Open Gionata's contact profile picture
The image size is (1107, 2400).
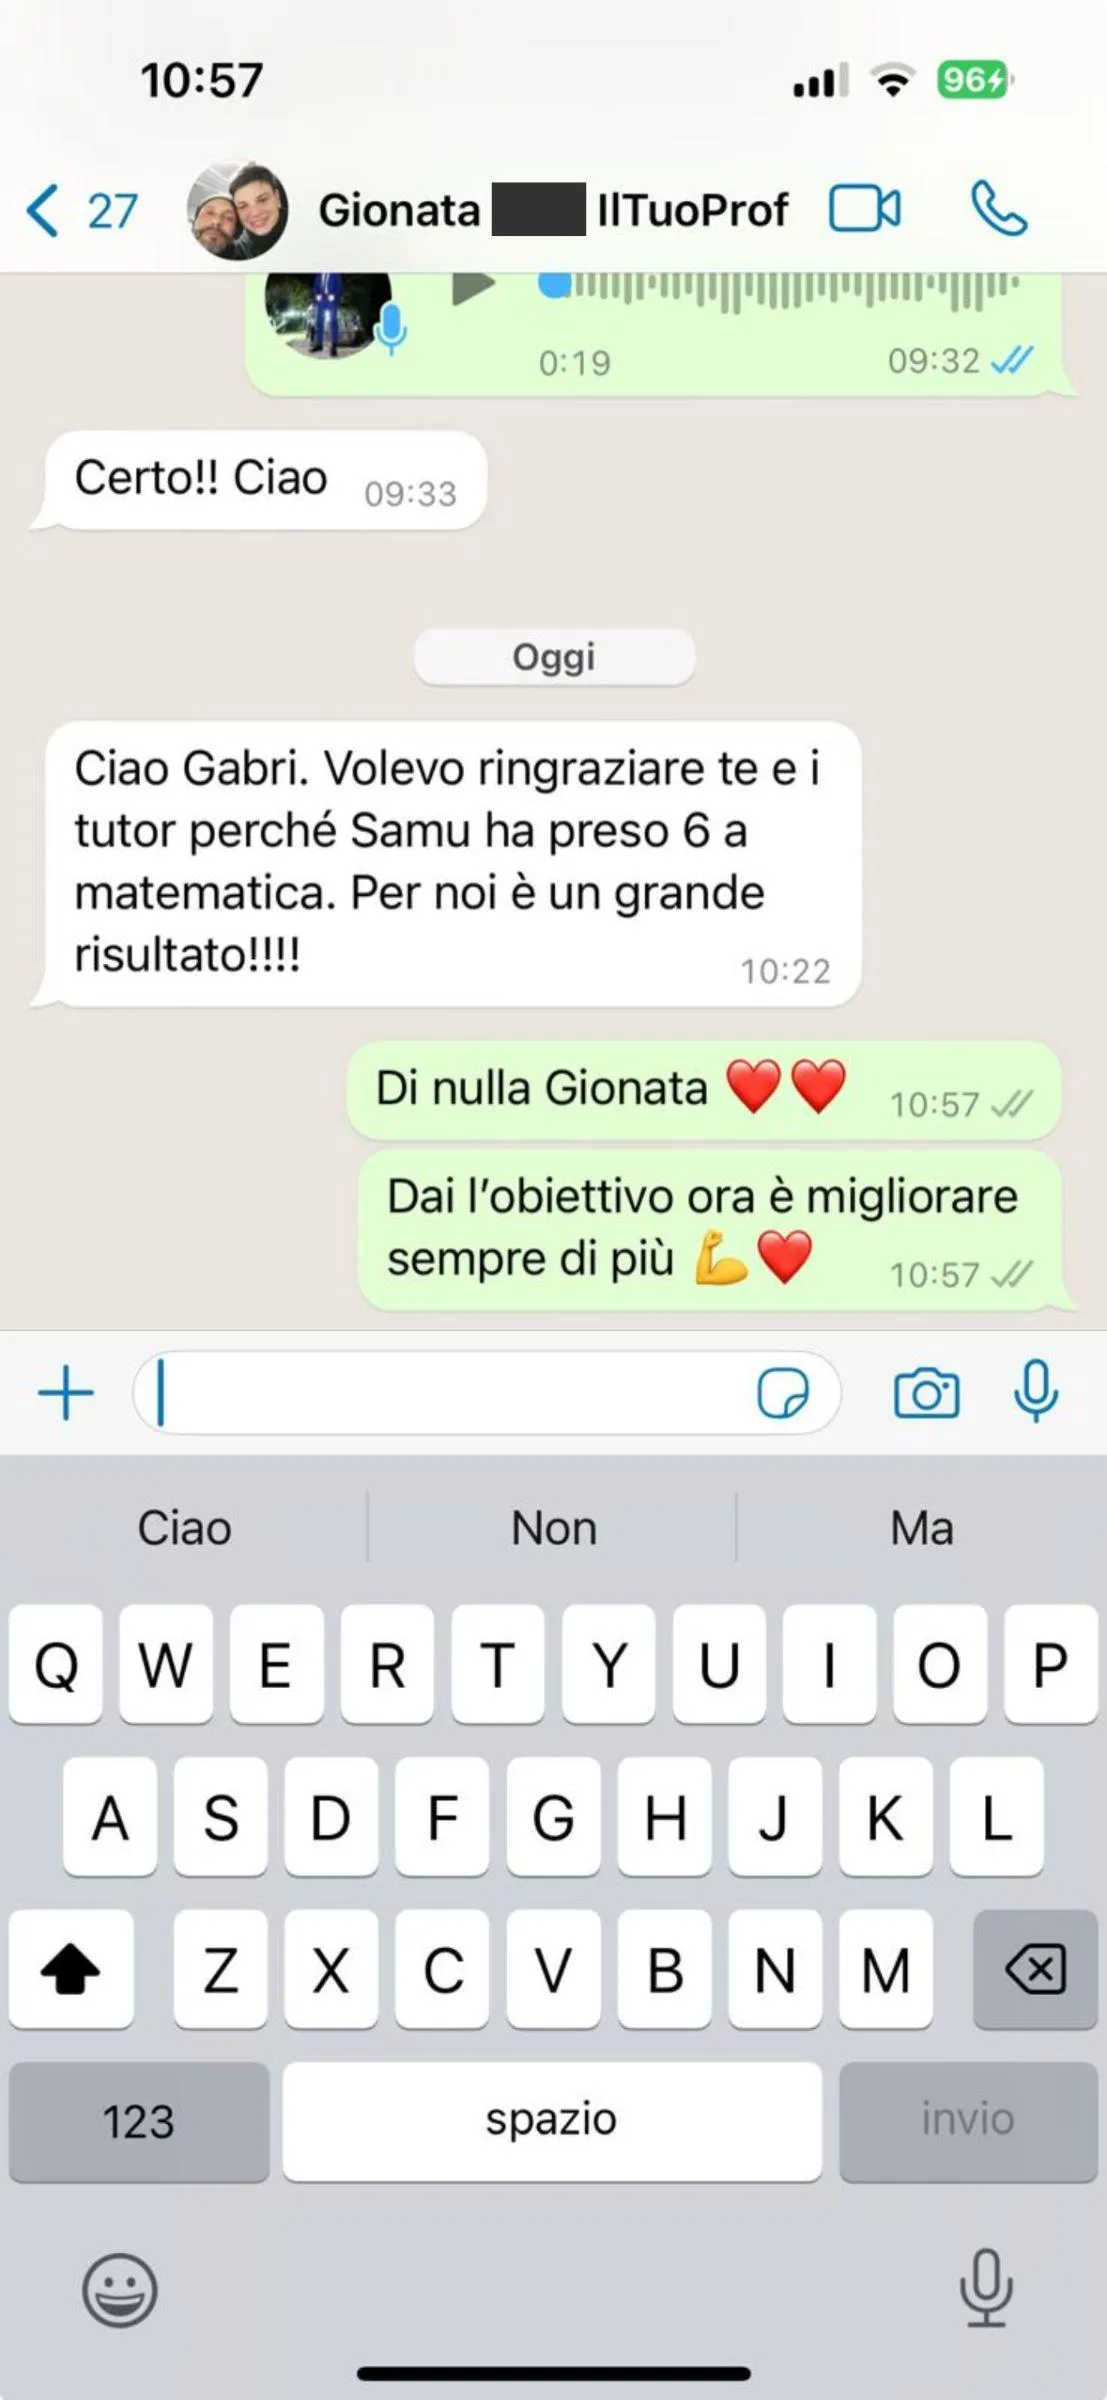tap(238, 210)
